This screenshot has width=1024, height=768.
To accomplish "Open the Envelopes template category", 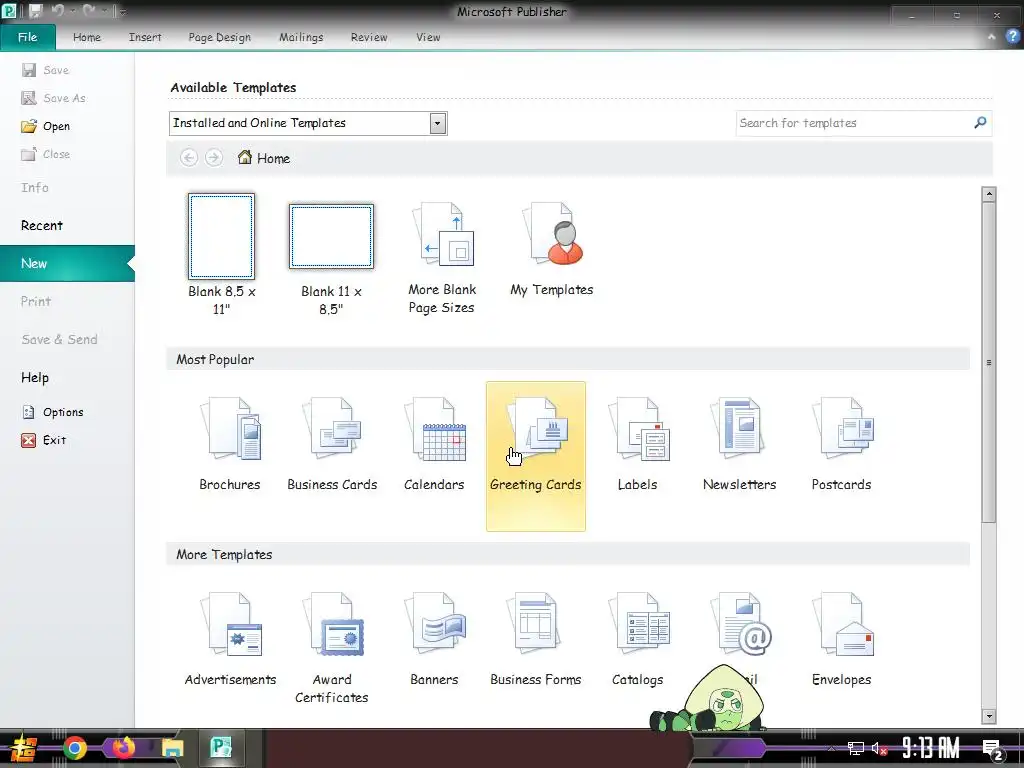I will pyautogui.click(x=841, y=639).
